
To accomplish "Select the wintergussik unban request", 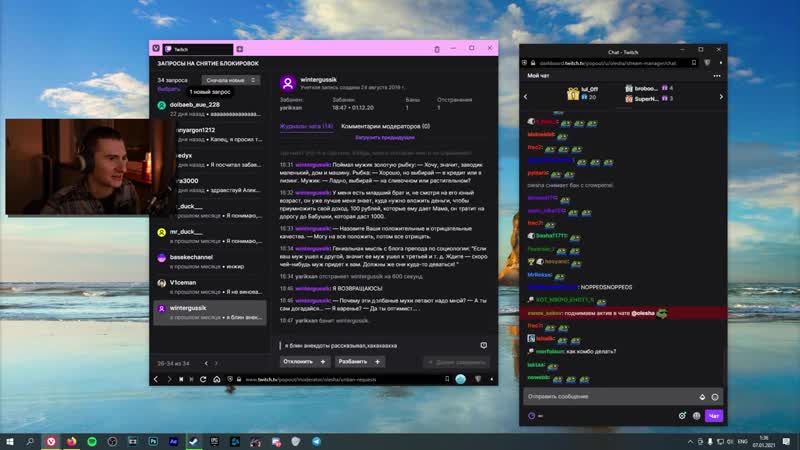I will tap(210, 312).
